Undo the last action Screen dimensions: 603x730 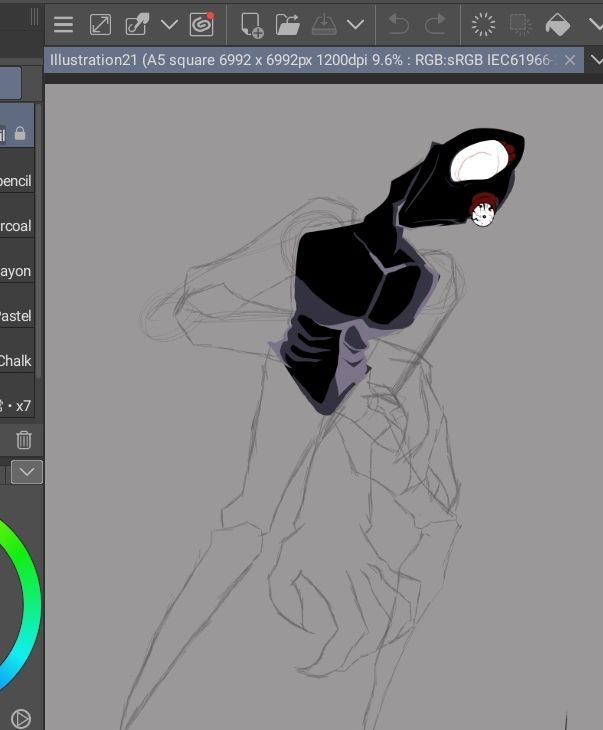[399, 24]
